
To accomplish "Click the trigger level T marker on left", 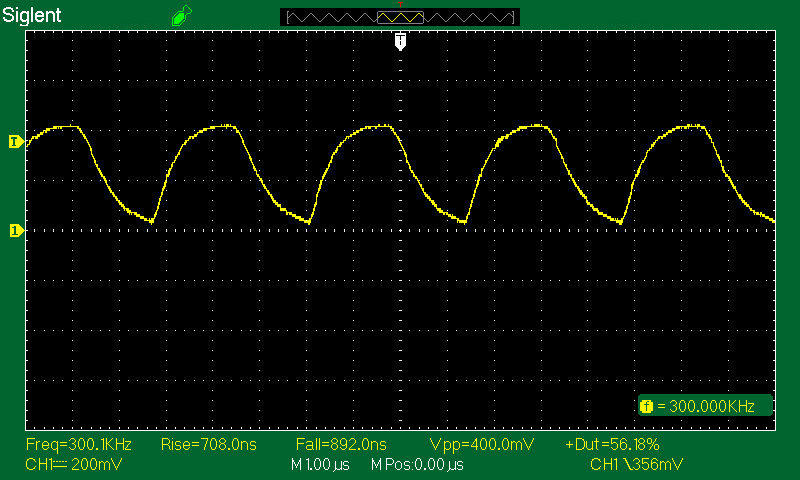I will 16,141.
